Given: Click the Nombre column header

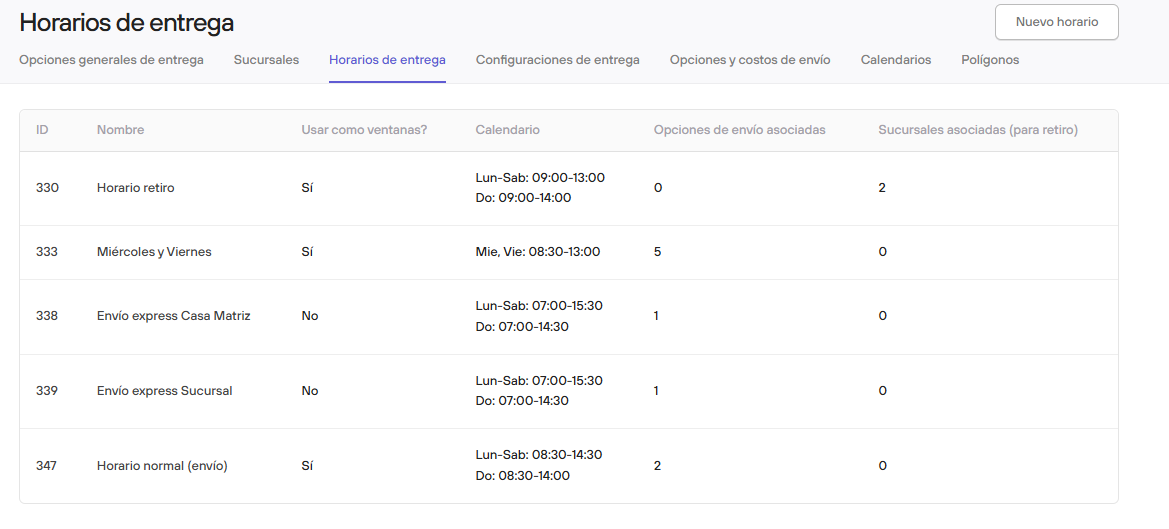Looking at the screenshot, I should tap(121, 130).
